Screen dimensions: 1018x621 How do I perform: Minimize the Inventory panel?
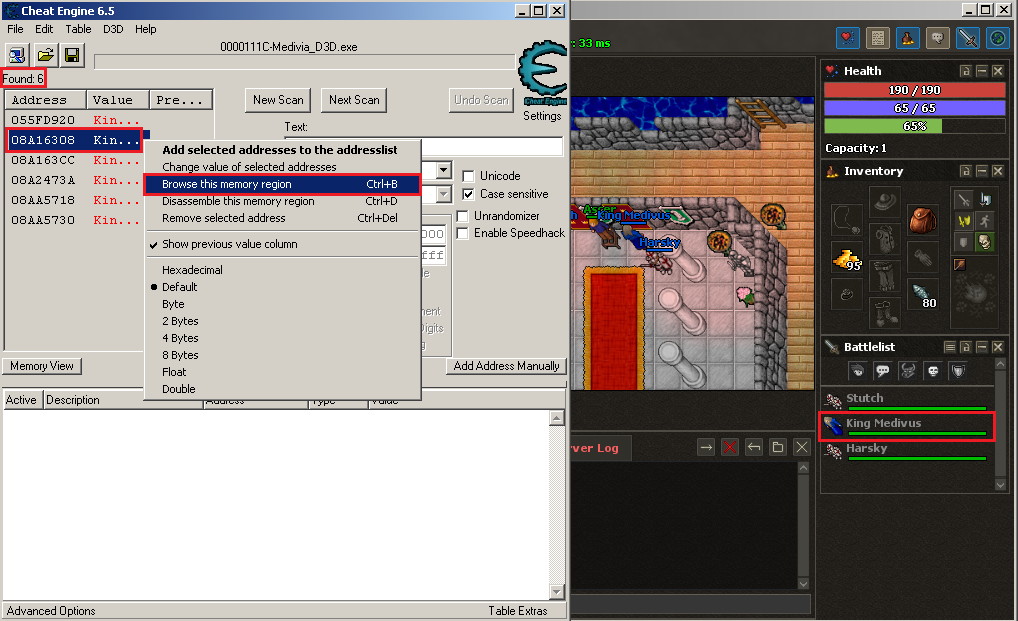click(982, 171)
